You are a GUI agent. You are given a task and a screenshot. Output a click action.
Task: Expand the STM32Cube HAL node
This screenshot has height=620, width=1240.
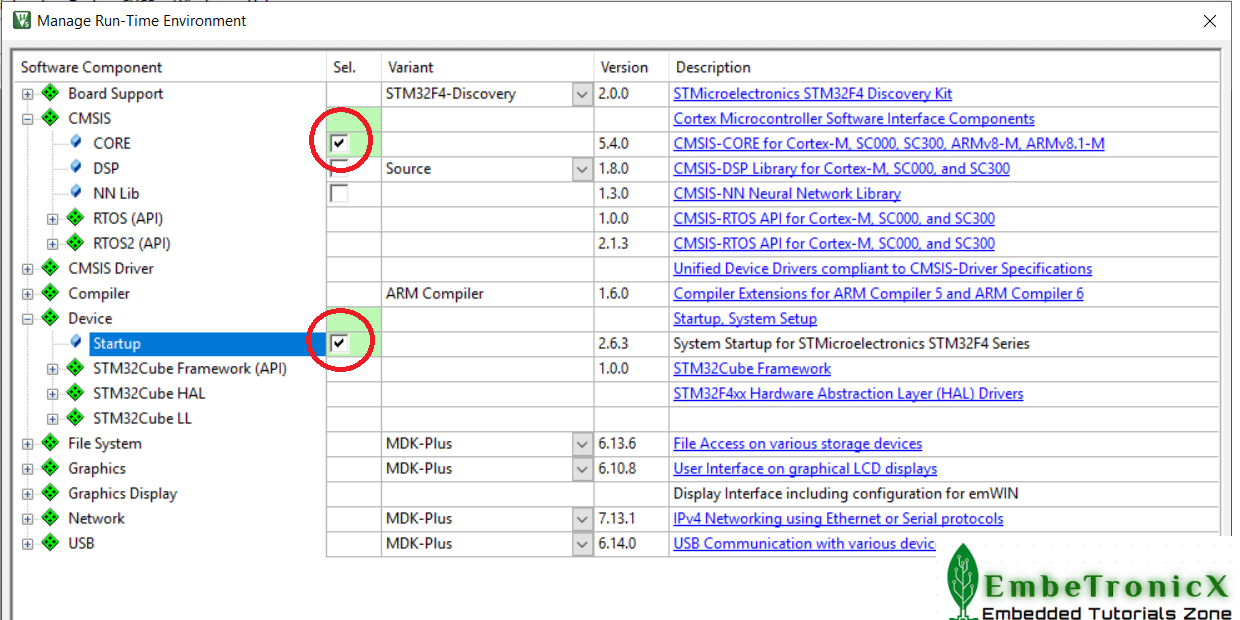click(x=53, y=394)
